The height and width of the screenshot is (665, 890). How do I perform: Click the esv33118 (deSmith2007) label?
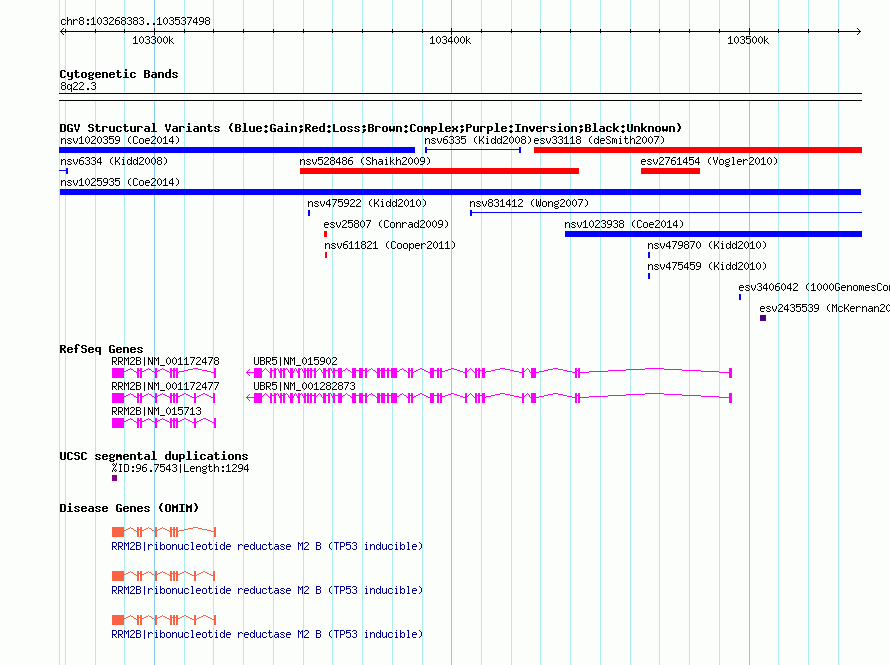click(x=599, y=140)
